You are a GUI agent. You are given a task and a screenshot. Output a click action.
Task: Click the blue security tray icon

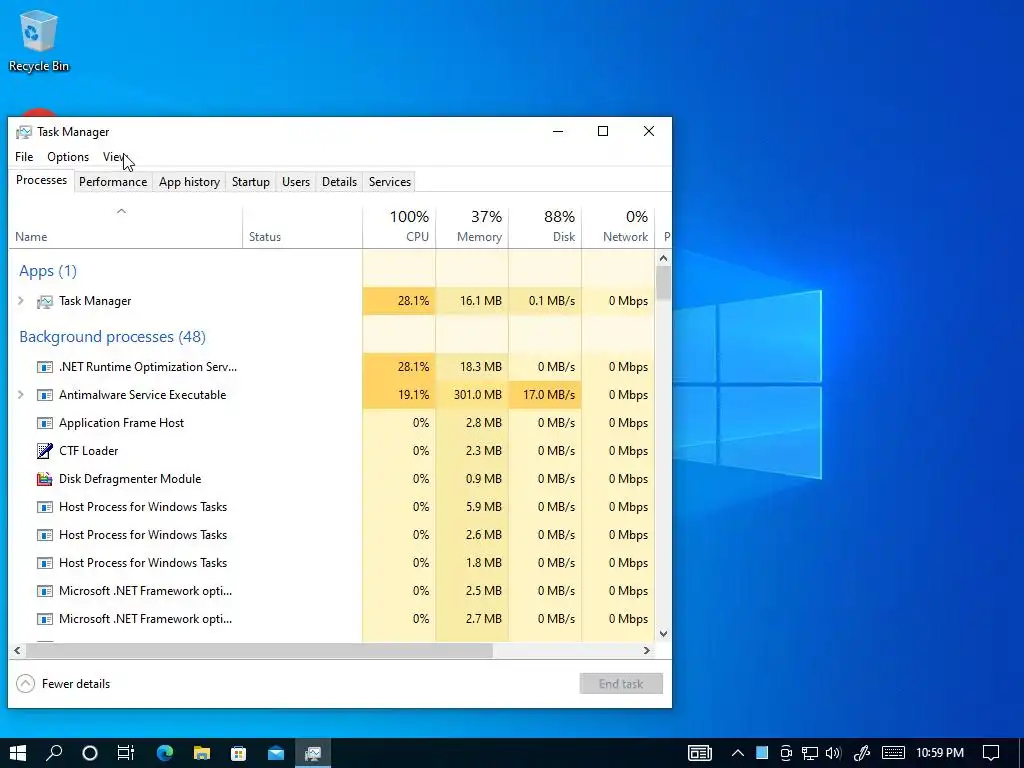point(762,753)
